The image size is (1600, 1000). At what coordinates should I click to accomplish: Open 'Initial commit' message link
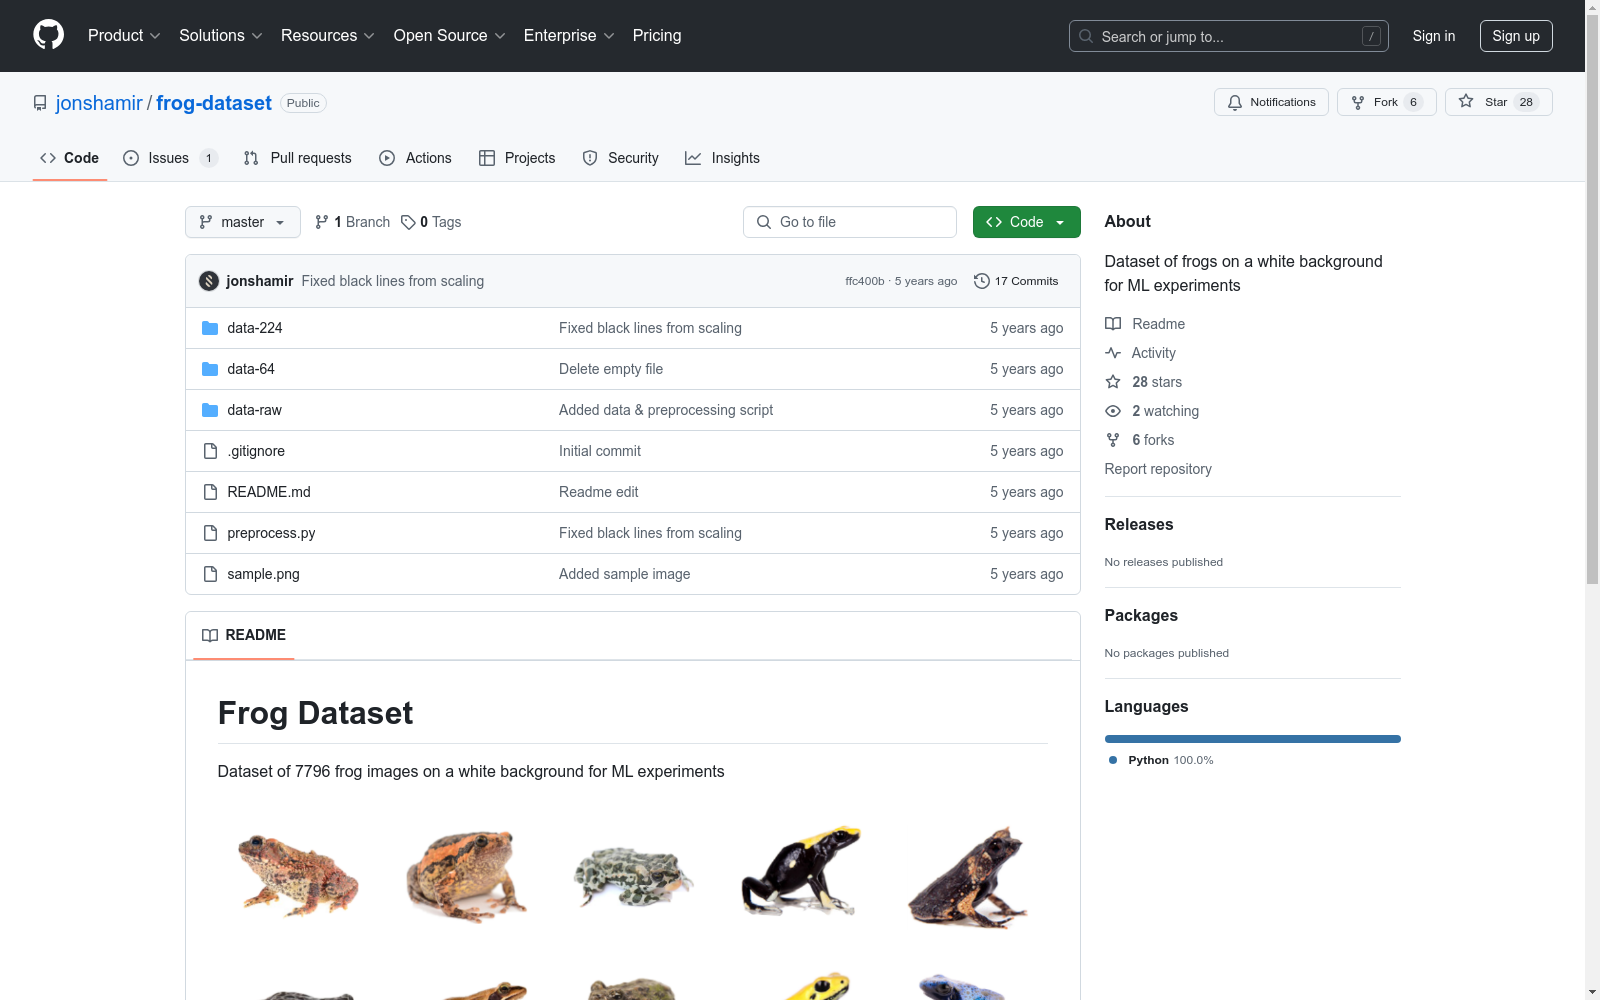point(600,451)
